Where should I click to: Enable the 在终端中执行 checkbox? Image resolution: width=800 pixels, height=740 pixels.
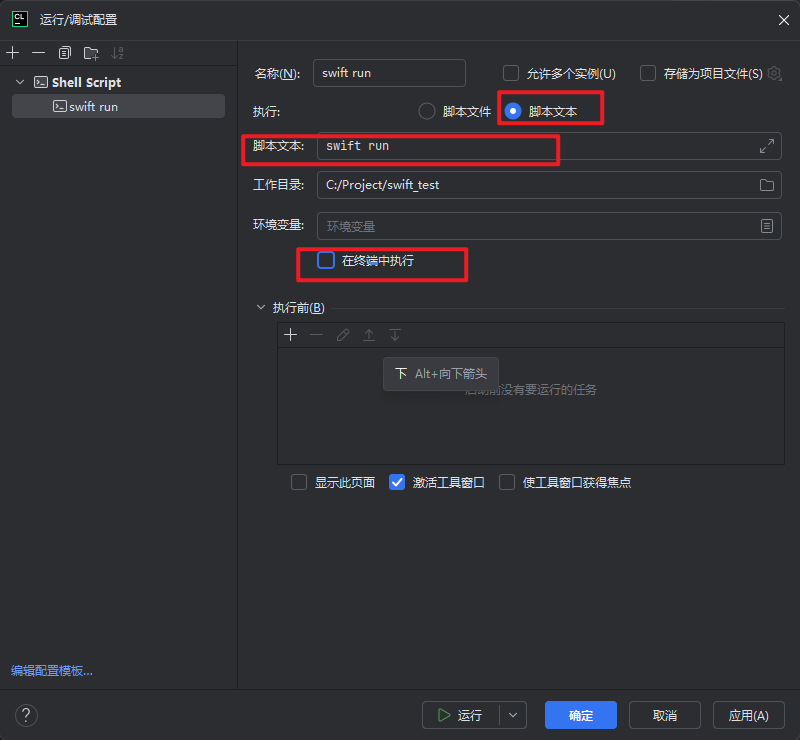[325, 260]
